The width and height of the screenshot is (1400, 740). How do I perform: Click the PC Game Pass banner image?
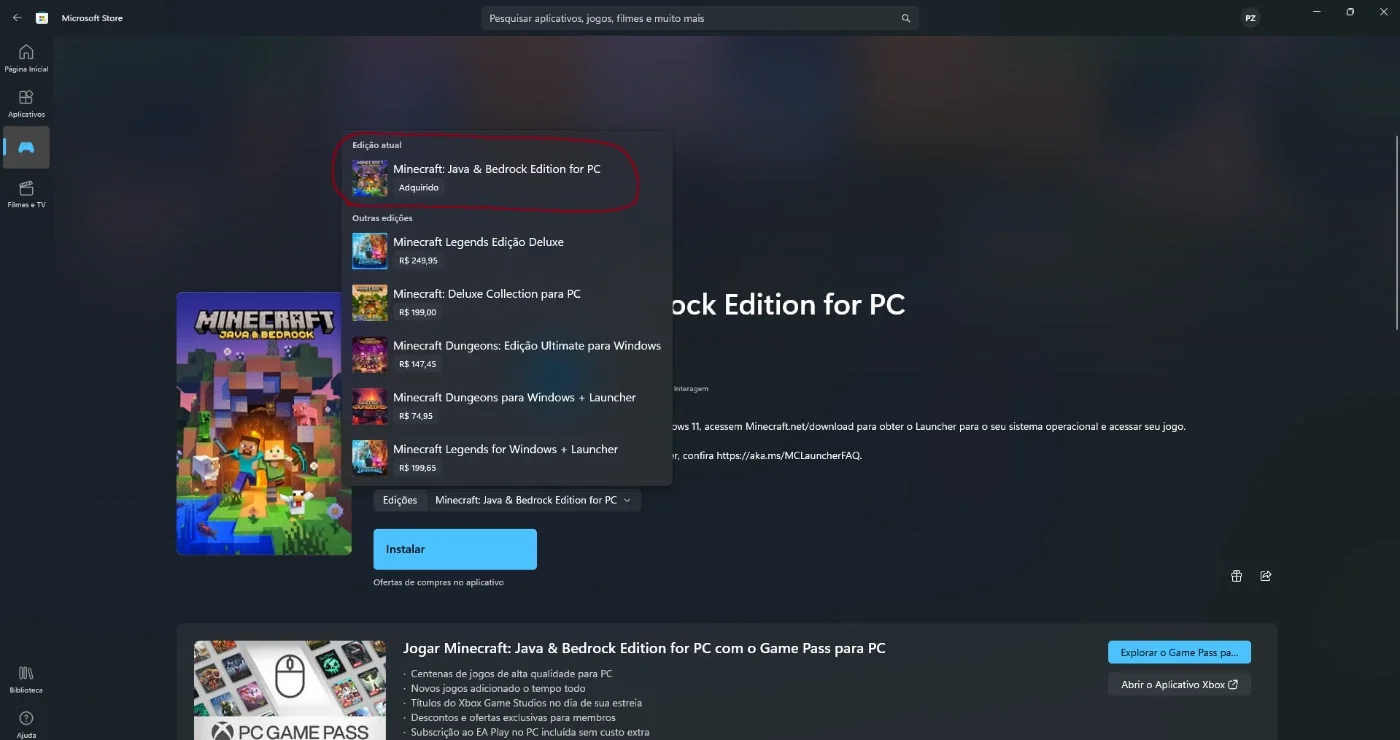pyautogui.click(x=290, y=690)
